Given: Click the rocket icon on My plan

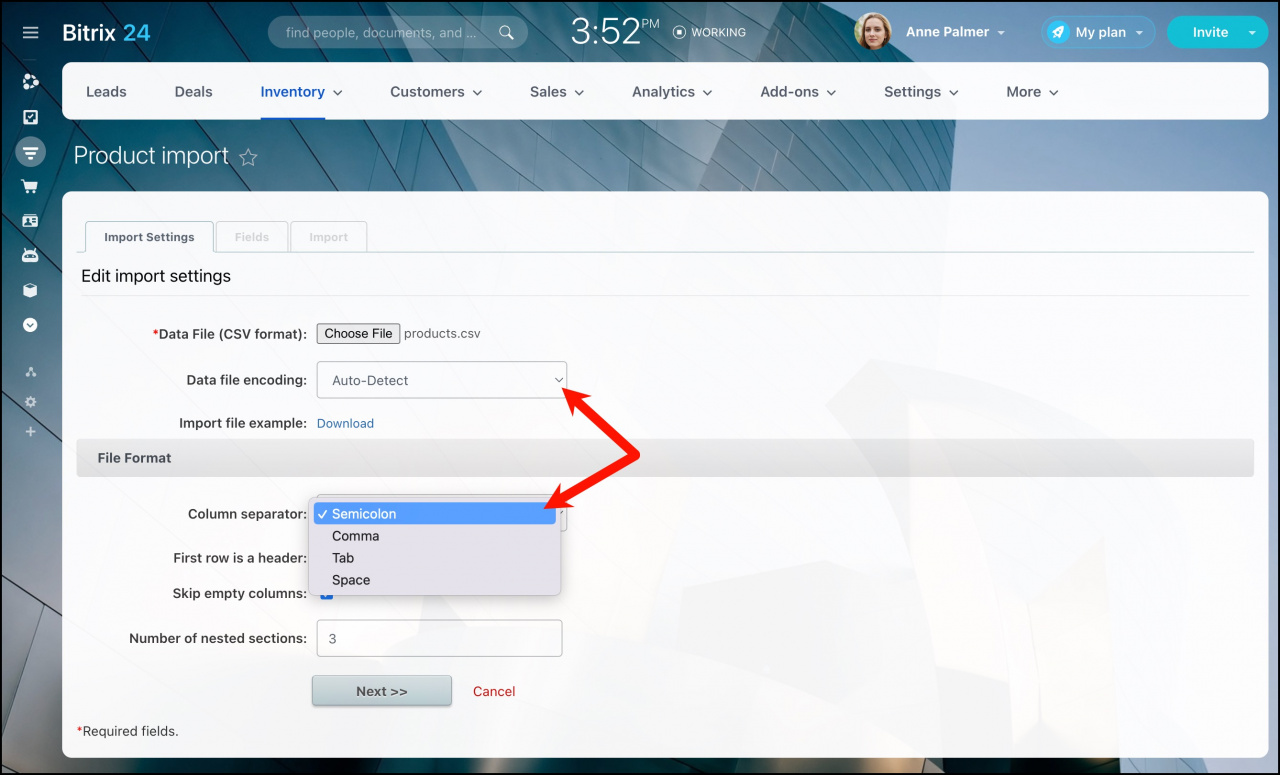Looking at the screenshot, I should [1058, 32].
